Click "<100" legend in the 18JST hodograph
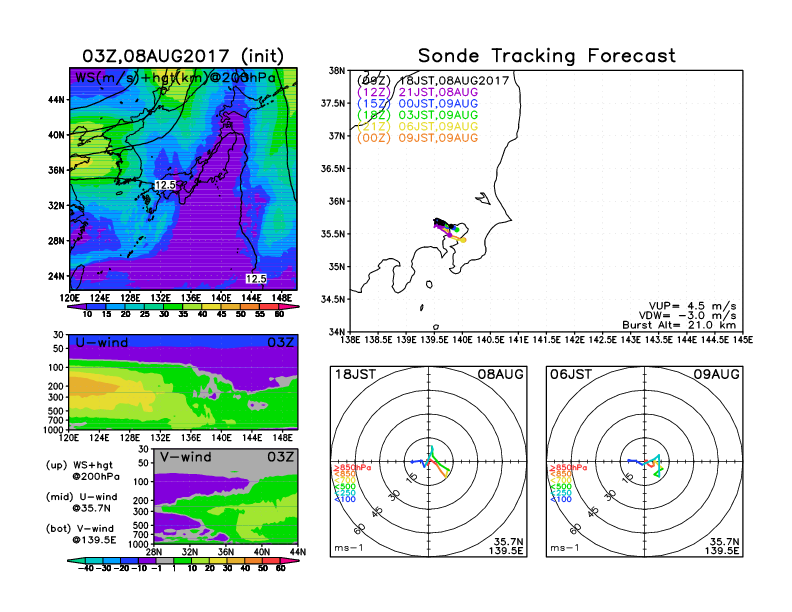The image size is (792, 612). (x=345, y=499)
